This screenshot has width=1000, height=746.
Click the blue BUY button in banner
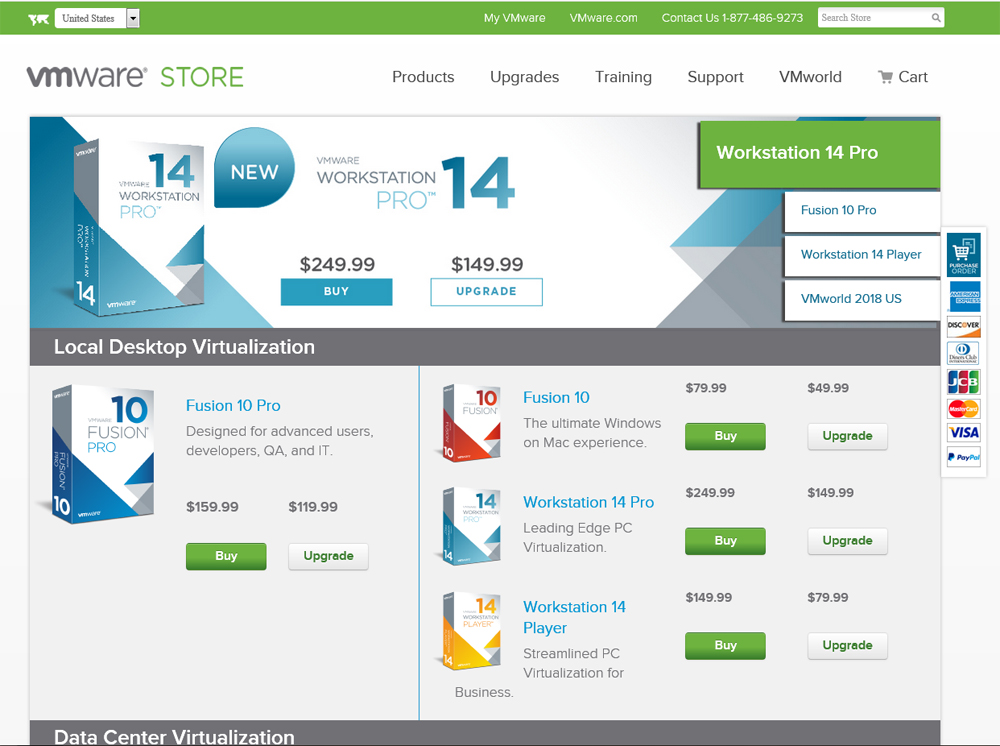337,291
